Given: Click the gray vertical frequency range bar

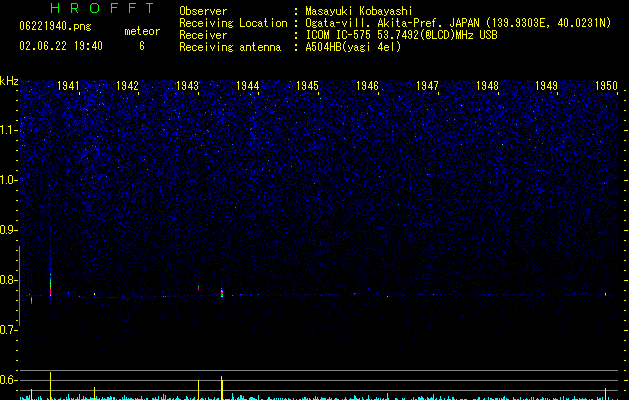Looking at the screenshot, I should coord(19,286).
